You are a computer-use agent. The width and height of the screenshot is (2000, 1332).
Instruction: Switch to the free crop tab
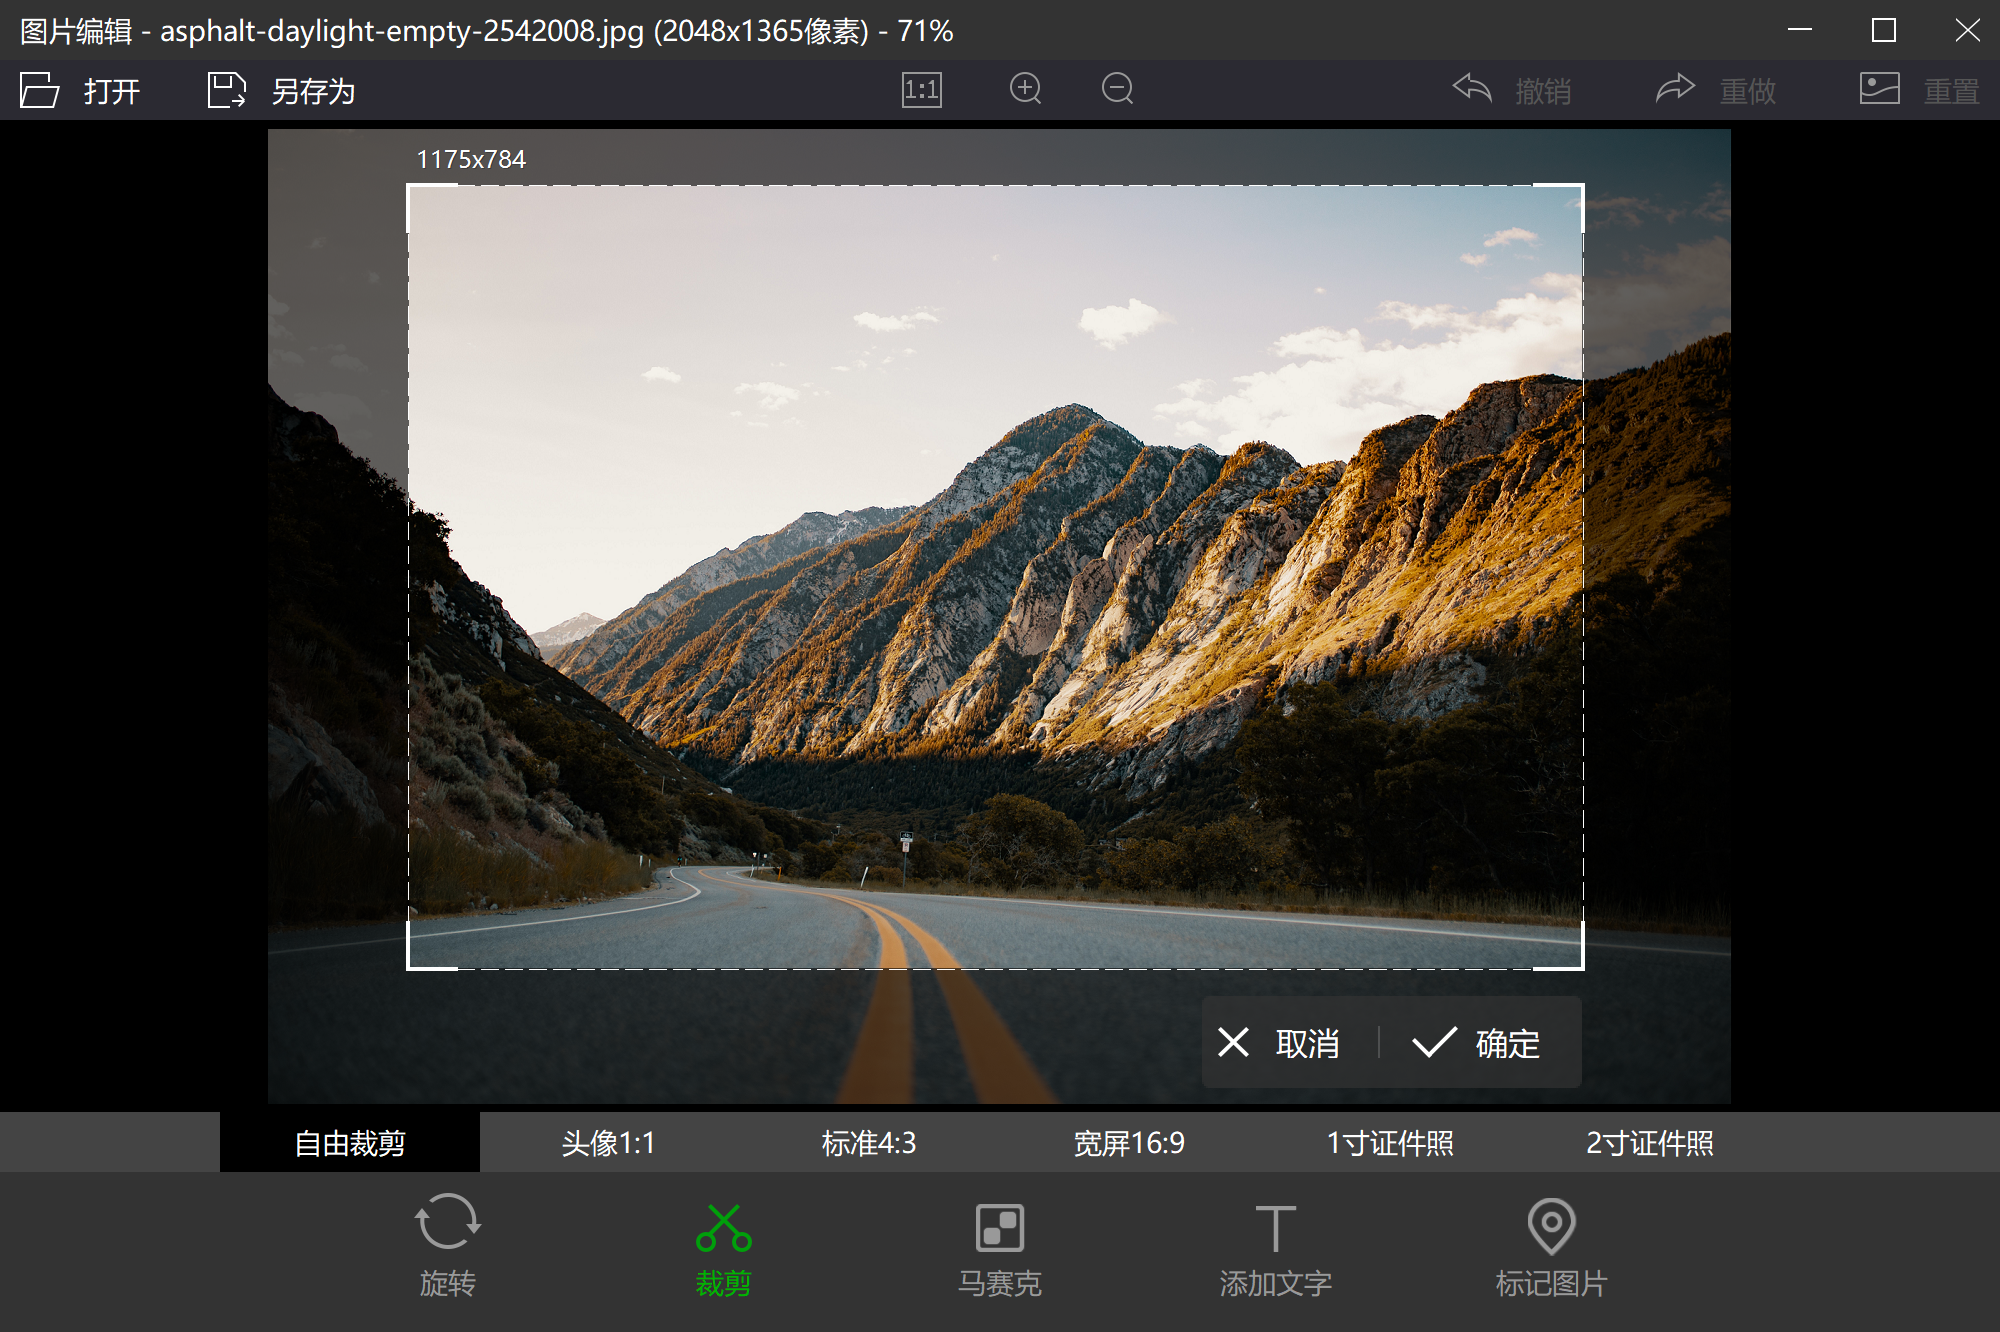[x=350, y=1143]
